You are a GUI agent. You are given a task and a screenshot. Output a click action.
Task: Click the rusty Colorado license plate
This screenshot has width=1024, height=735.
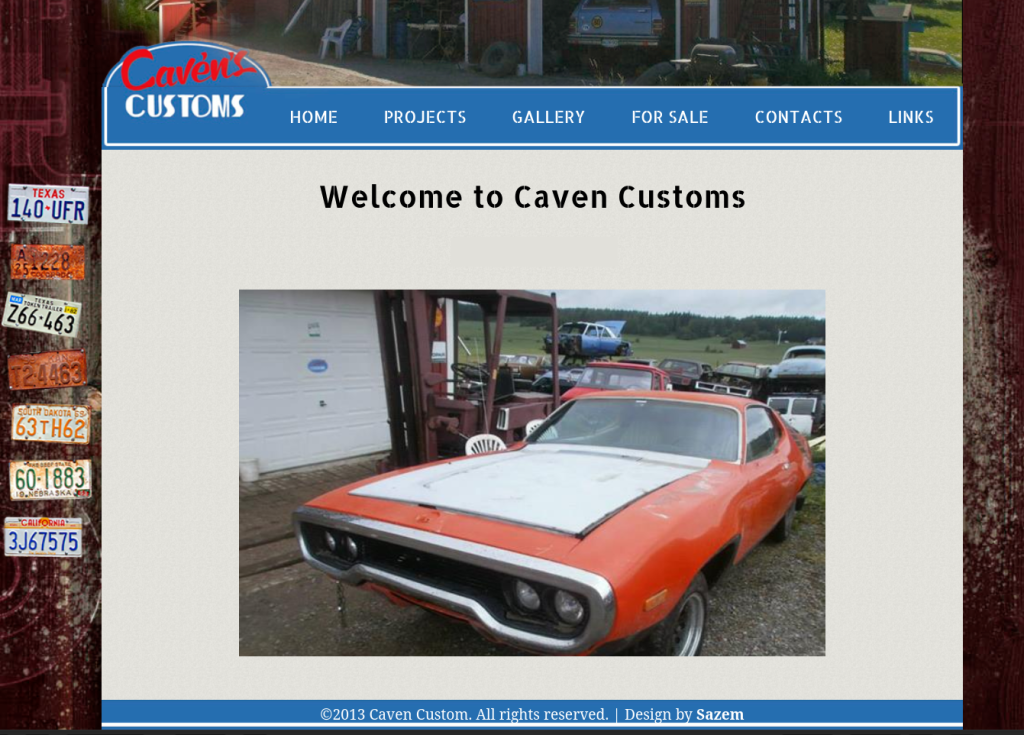[48, 262]
